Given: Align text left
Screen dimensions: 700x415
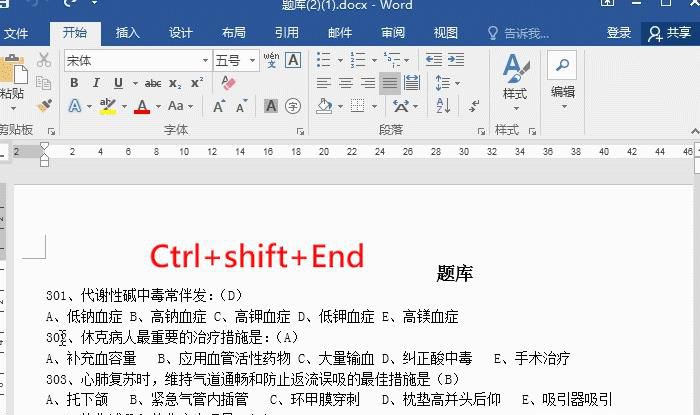Looking at the screenshot, I should (324, 83).
